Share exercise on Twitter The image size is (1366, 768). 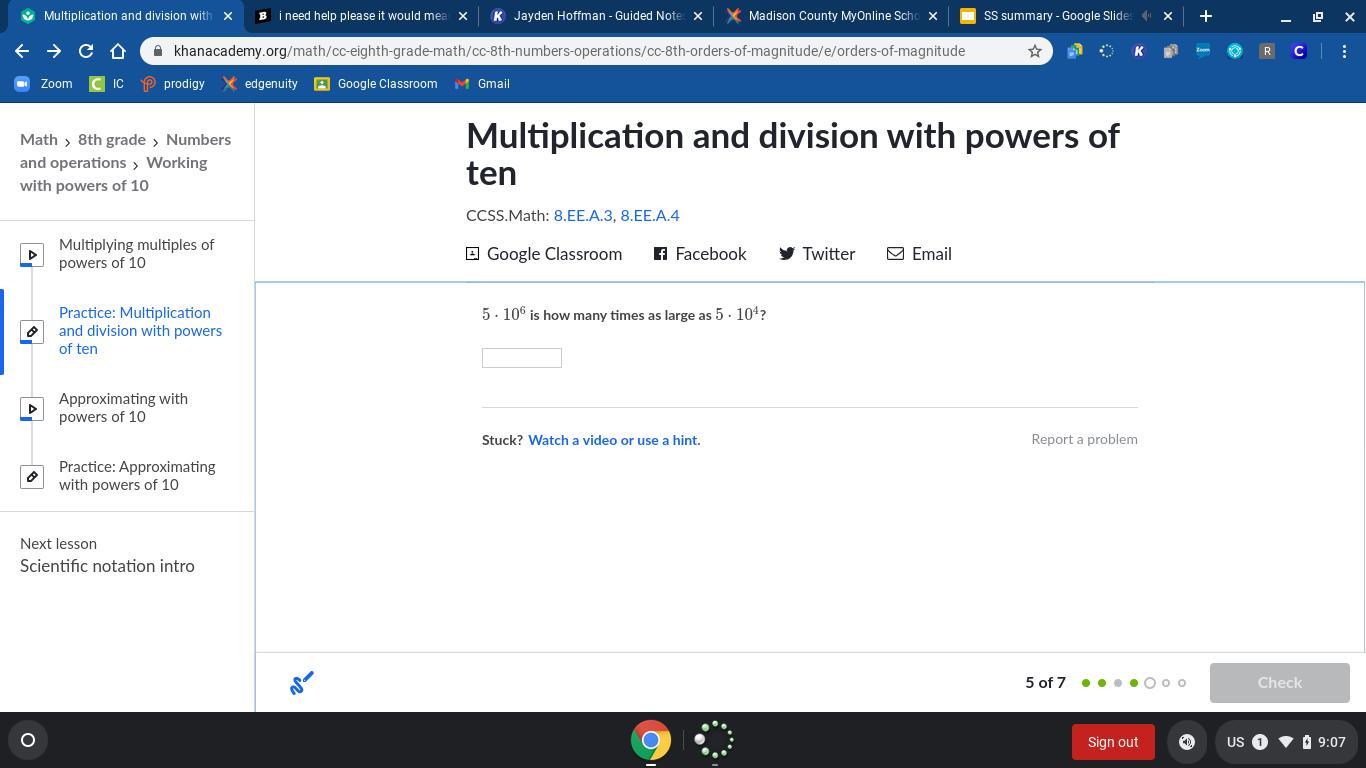(x=817, y=254)
